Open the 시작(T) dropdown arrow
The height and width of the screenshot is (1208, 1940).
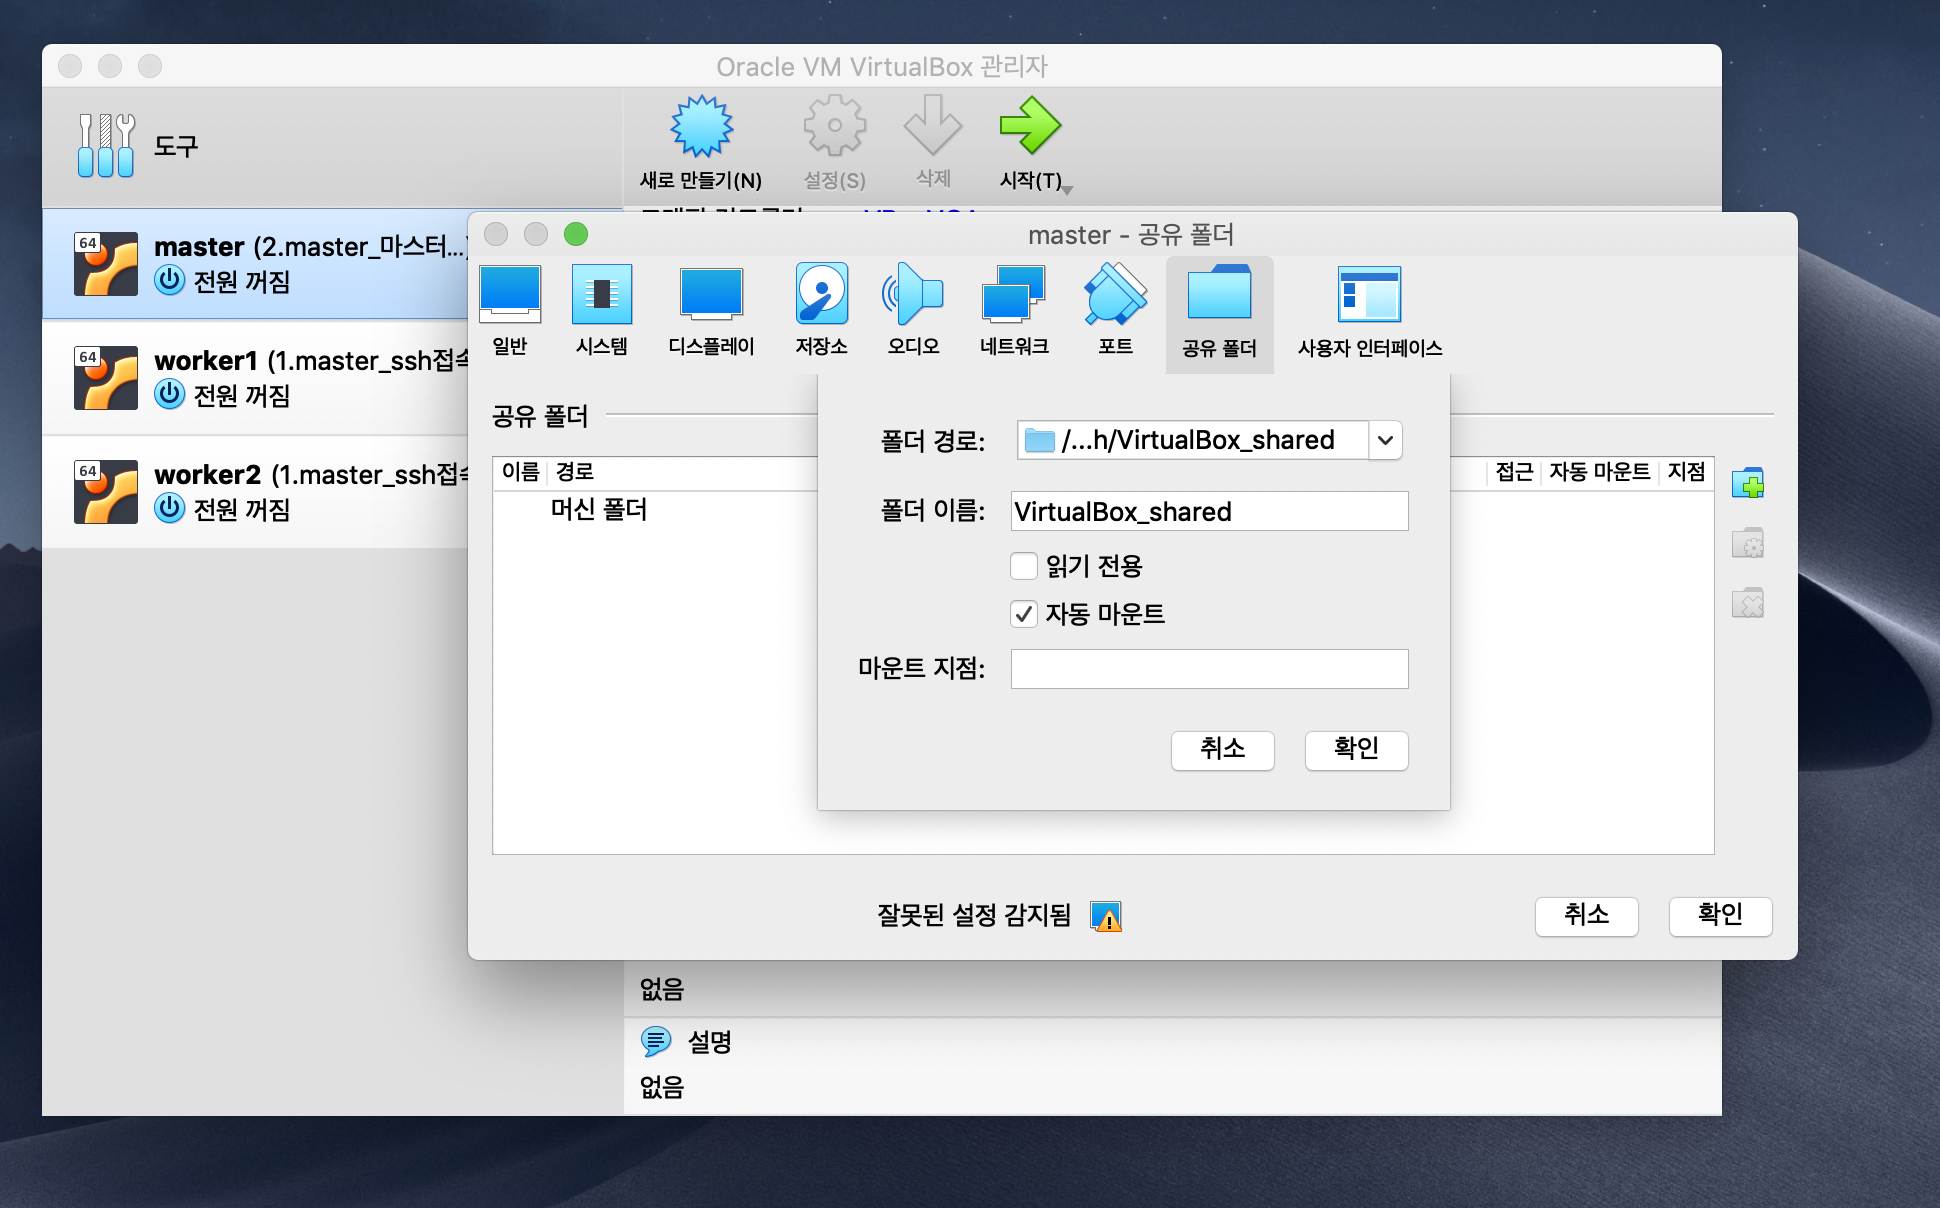(x=1068, y=189)
